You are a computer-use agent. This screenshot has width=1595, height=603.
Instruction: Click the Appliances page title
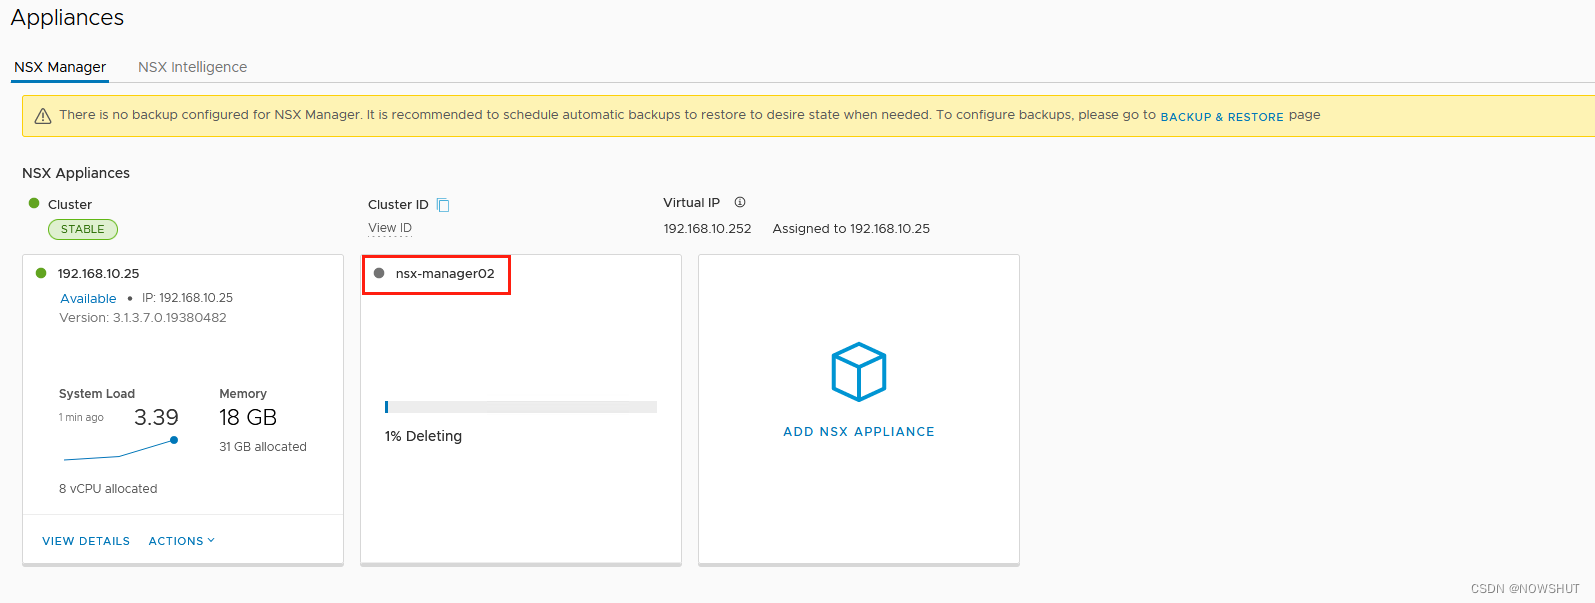(x=67, y=17)
